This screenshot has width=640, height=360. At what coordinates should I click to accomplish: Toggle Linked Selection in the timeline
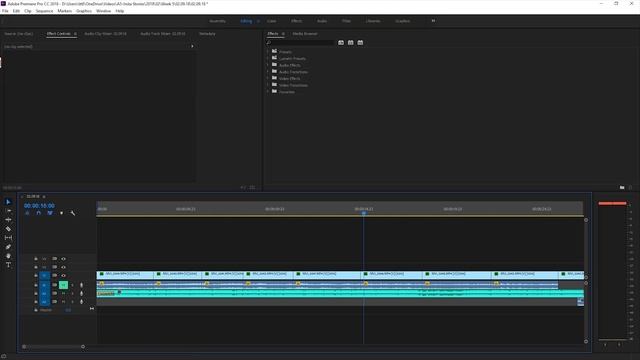pyautogui.click(x=50, y=213)
